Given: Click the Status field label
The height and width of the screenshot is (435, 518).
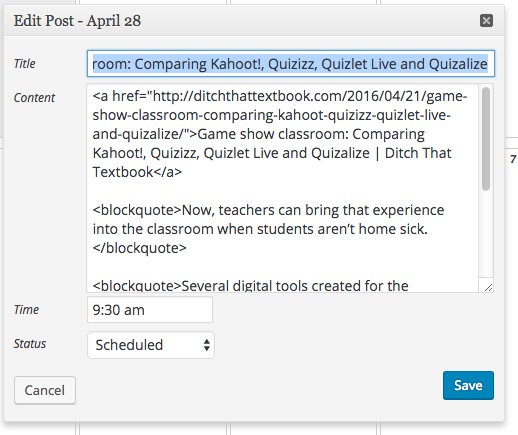Looking at the screenshot, I should (30, 344).
